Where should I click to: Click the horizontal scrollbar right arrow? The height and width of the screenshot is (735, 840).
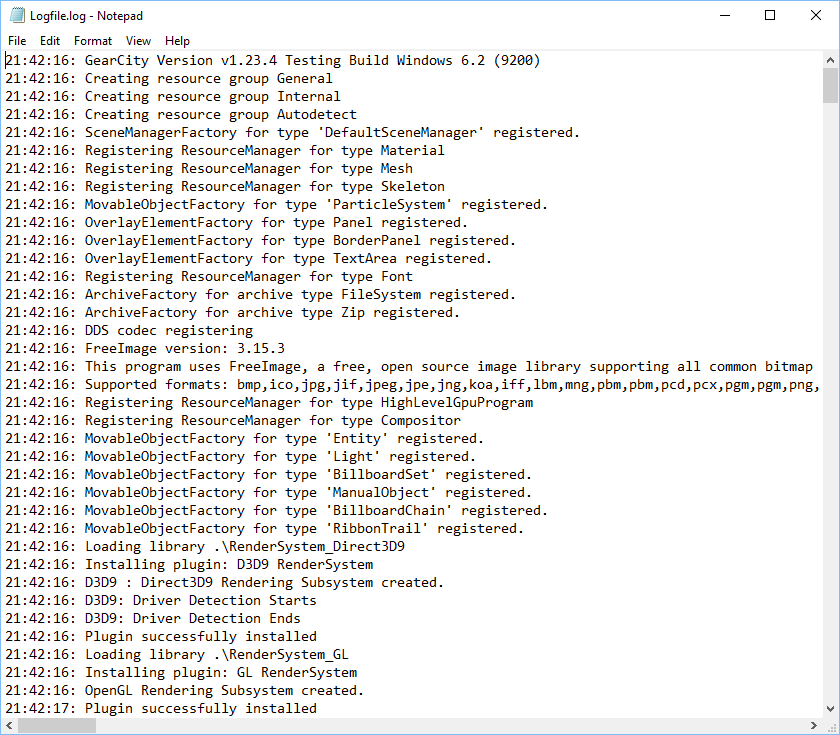[x=812, y=725]
